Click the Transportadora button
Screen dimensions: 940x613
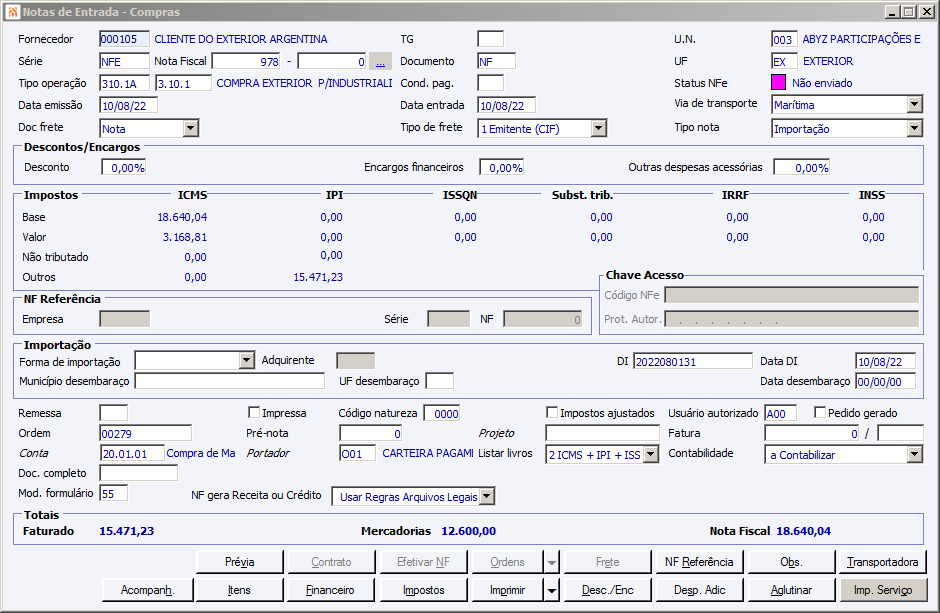pyautogui.click(x=883, y=562)
